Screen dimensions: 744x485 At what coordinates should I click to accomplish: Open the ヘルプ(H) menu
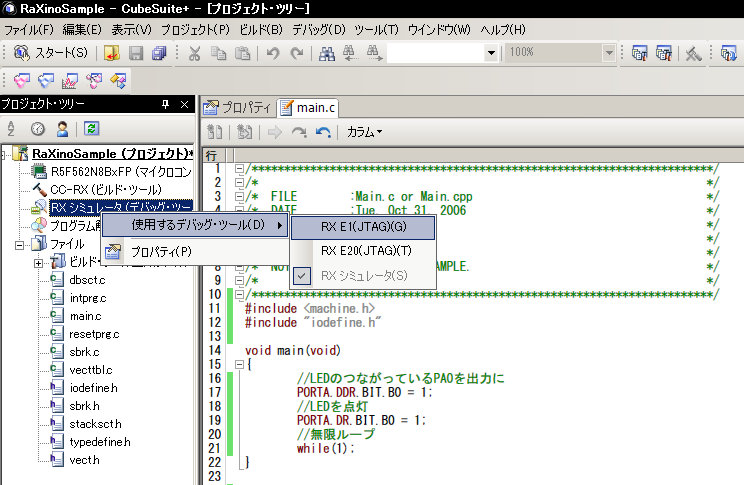coord(503,30)
